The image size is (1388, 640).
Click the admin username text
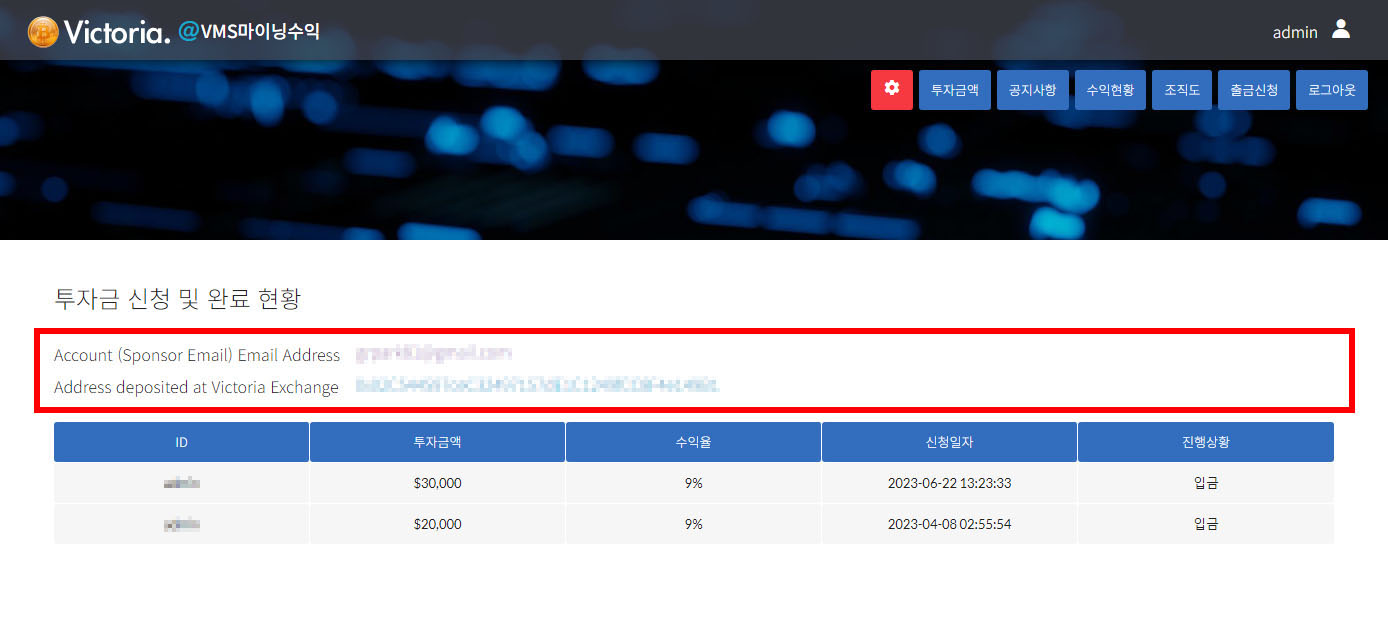coord(1294,32)
